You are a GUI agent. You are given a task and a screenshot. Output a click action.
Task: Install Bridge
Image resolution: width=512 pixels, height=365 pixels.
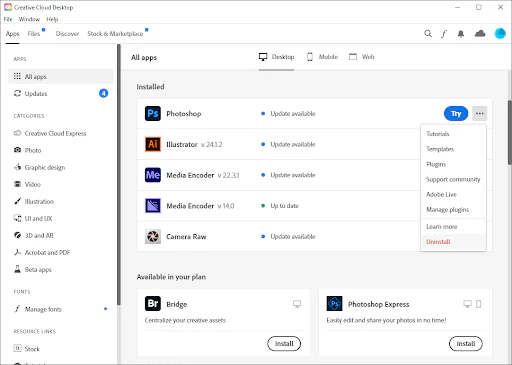[x=284, y=343]
